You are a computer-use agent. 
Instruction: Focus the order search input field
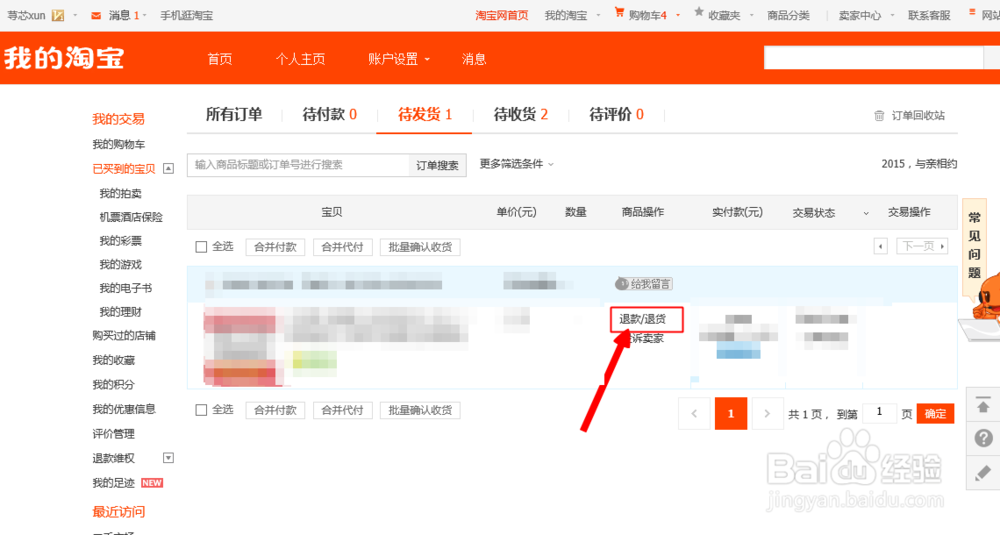pyautogui.click(x=298, y=165)
